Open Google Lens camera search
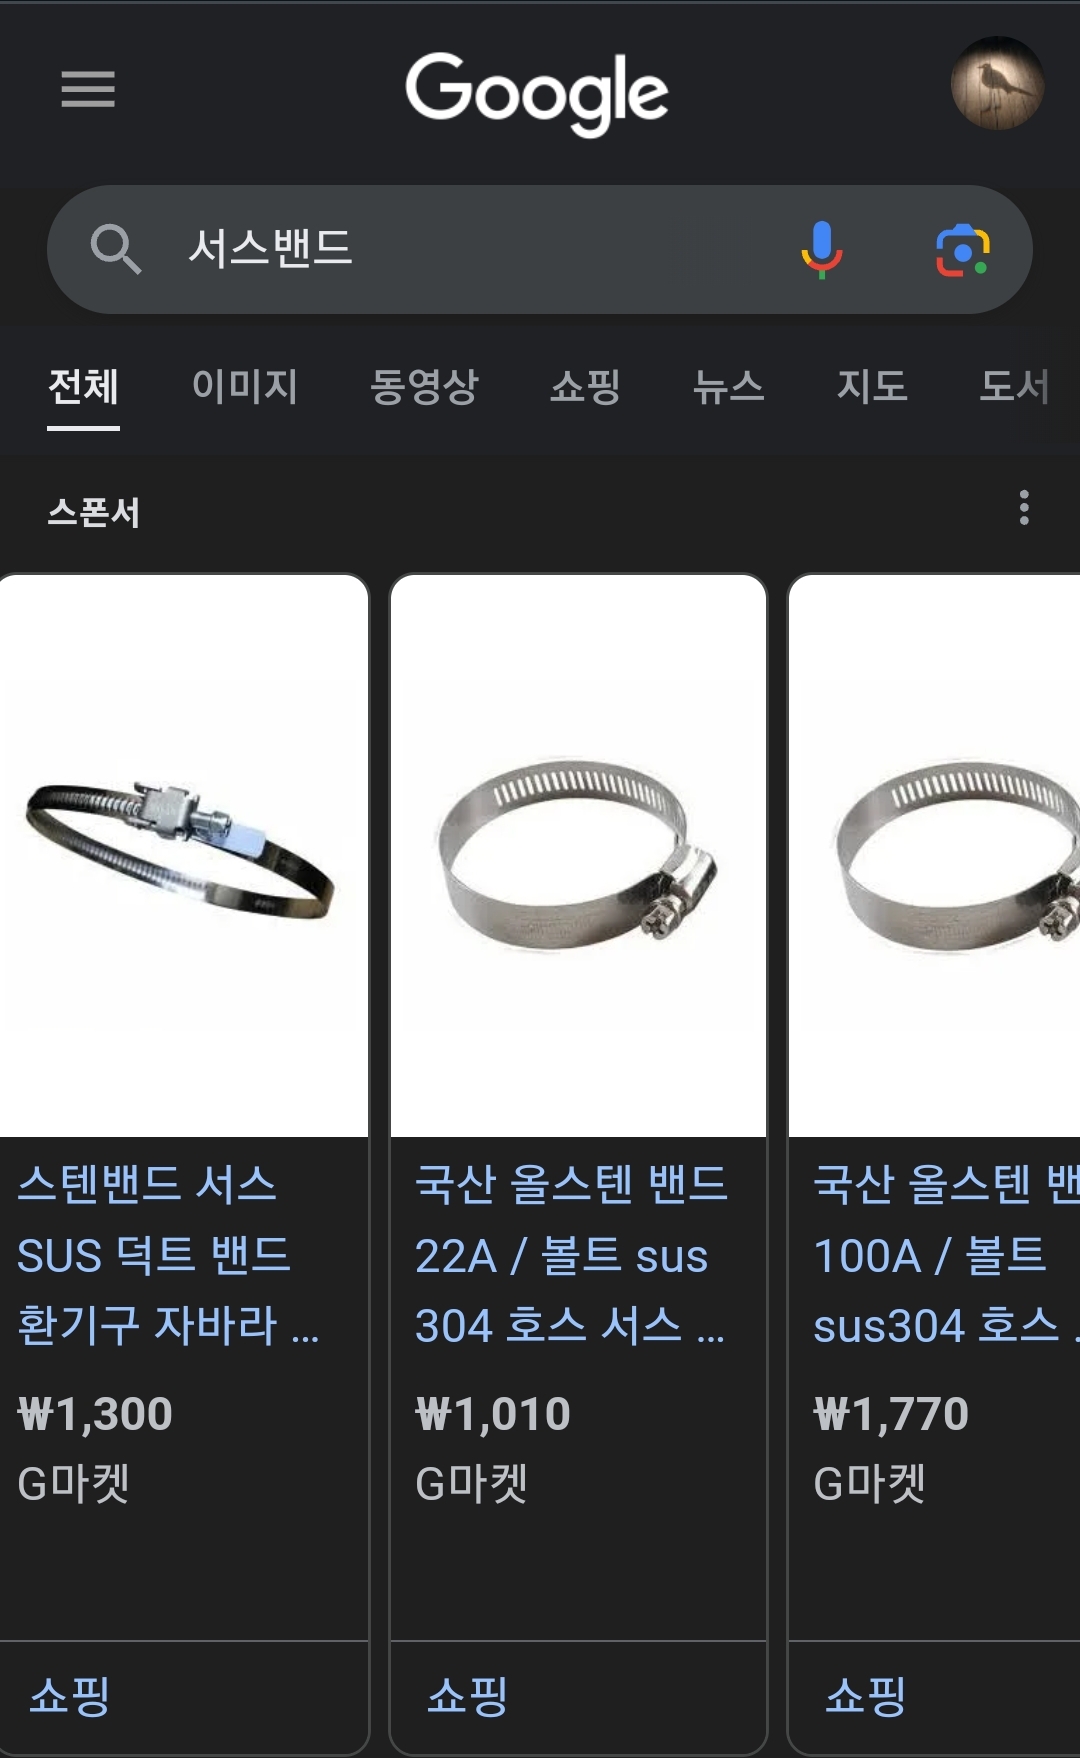Image resolution: width=1080 pixels, height=1758 pixels. 962,250
